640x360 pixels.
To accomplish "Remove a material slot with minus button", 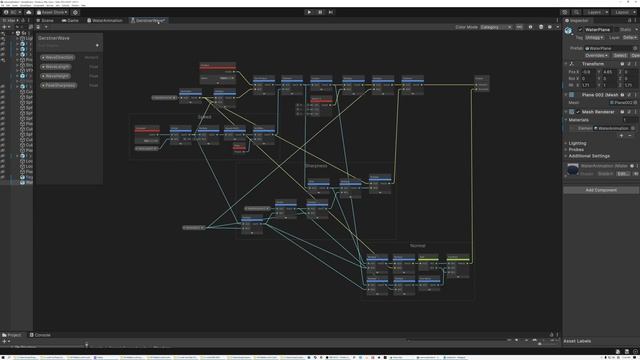I will pos(630,136).
